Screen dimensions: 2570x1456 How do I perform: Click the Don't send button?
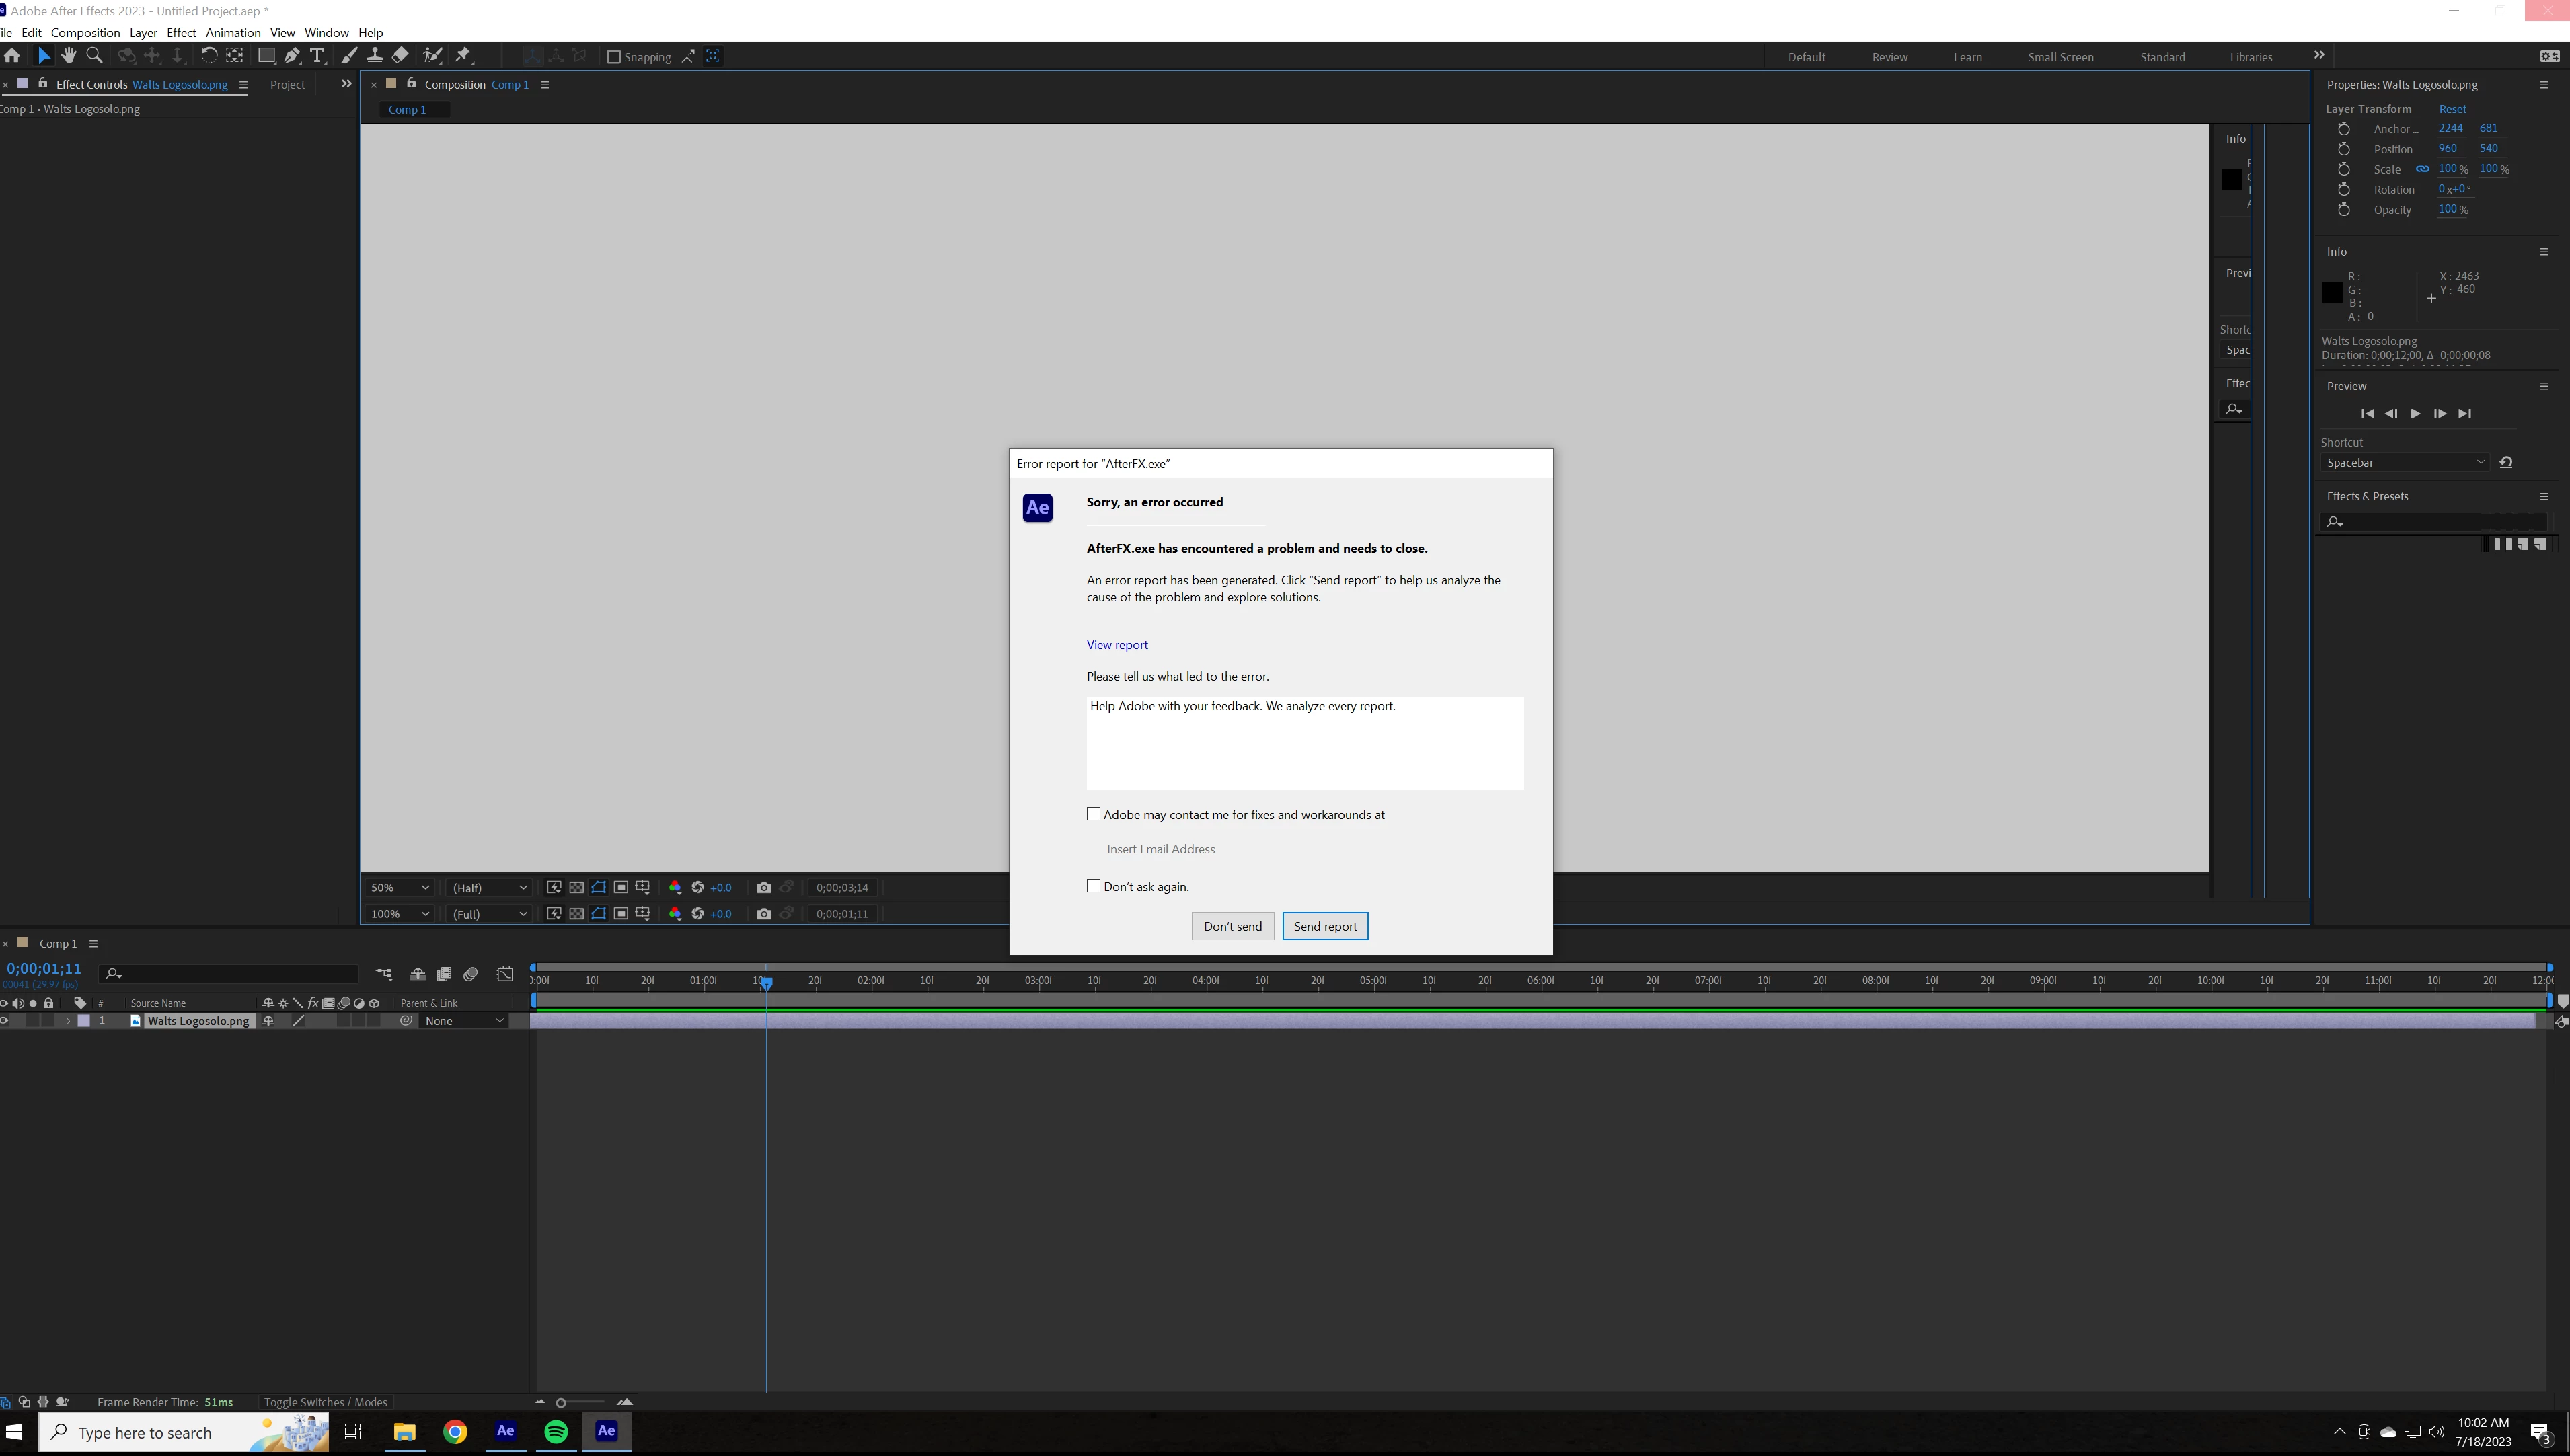click(x=1232, y=926)
